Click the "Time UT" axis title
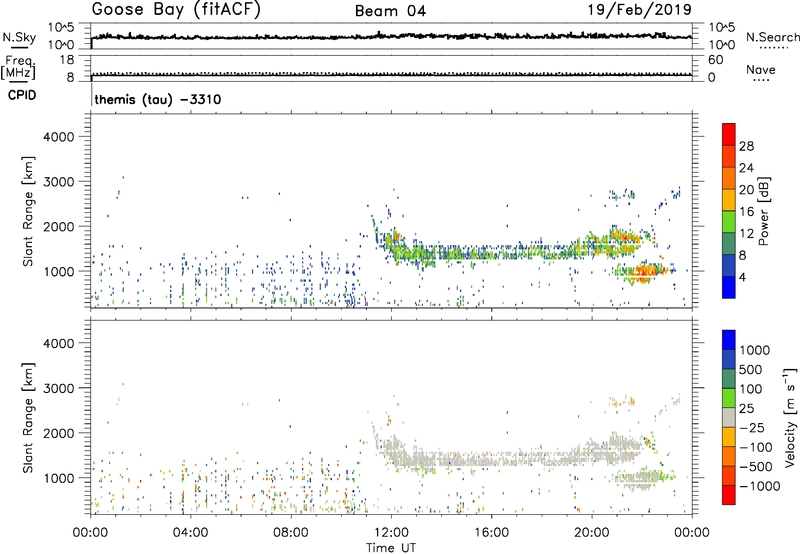This screenshot has width=800, height=554. click(x=391, y=548)
